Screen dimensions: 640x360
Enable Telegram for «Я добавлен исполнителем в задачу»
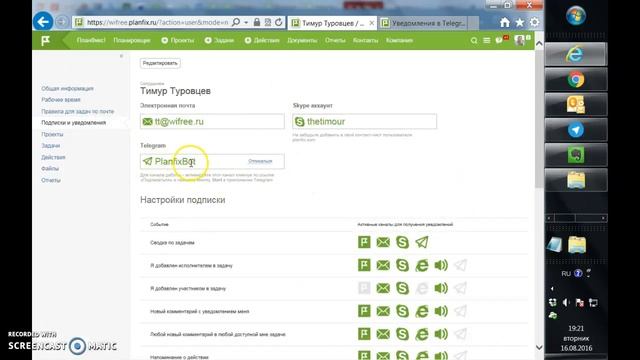(x=460, y=265)
